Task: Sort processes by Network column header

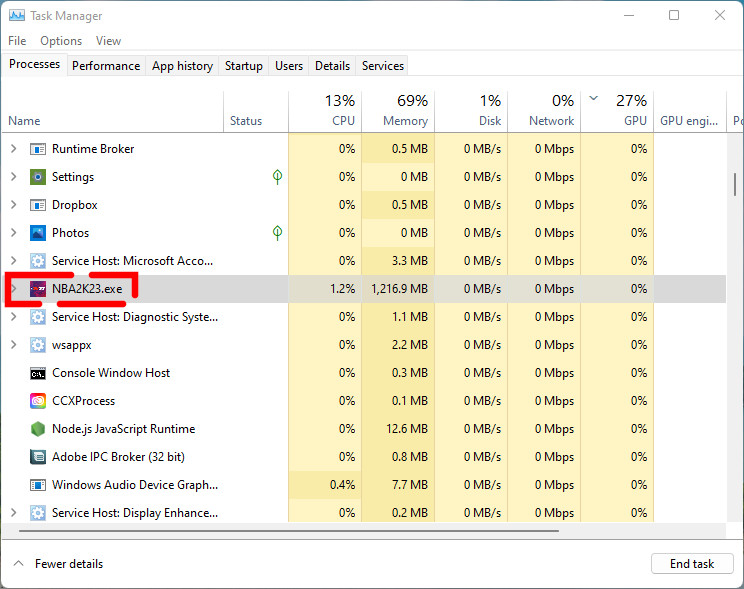Action: 544,112
